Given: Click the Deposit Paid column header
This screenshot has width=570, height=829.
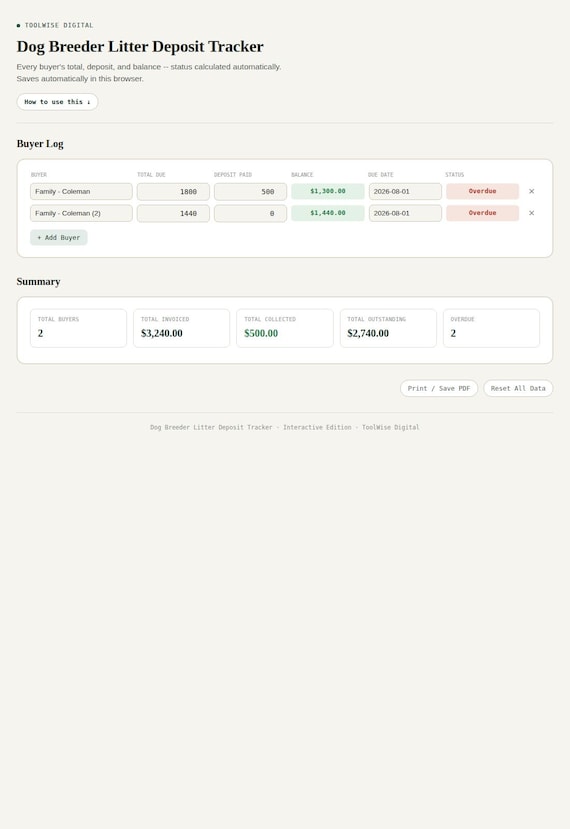Looking at the screenshot, I should [x=233, y=174].
